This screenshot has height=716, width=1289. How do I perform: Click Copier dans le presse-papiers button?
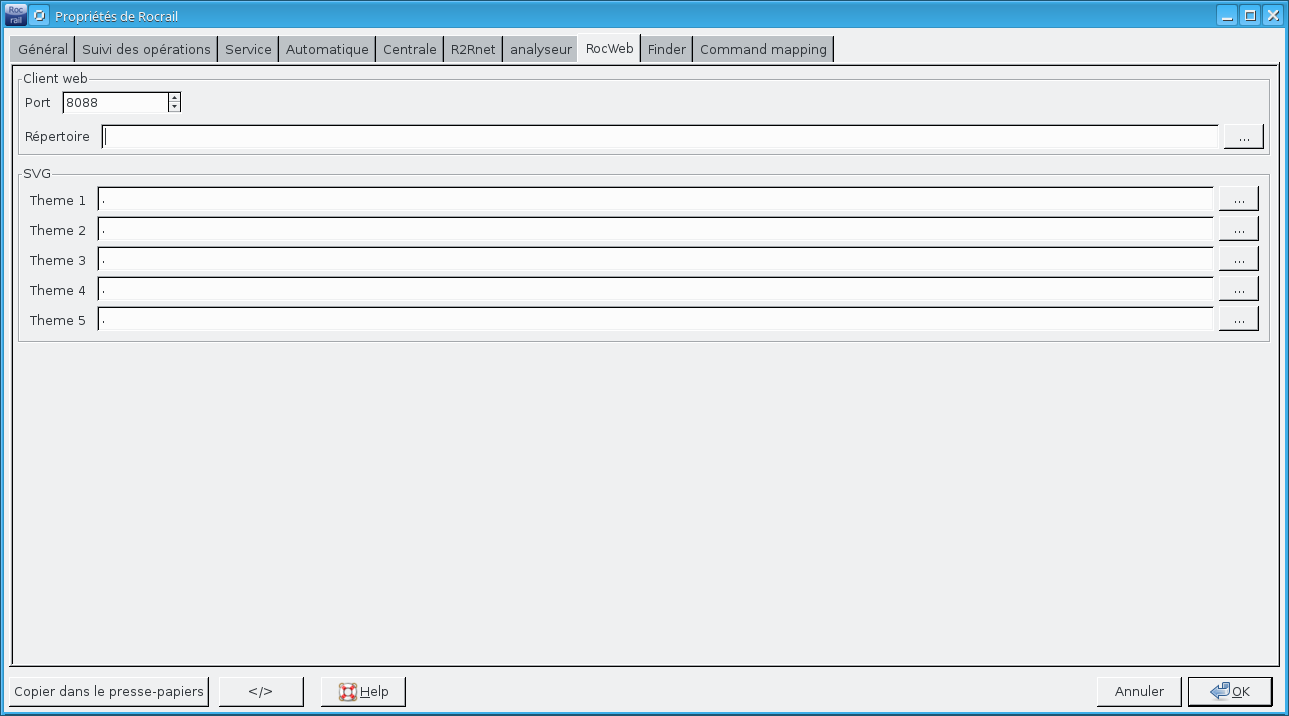coord(109,691)
